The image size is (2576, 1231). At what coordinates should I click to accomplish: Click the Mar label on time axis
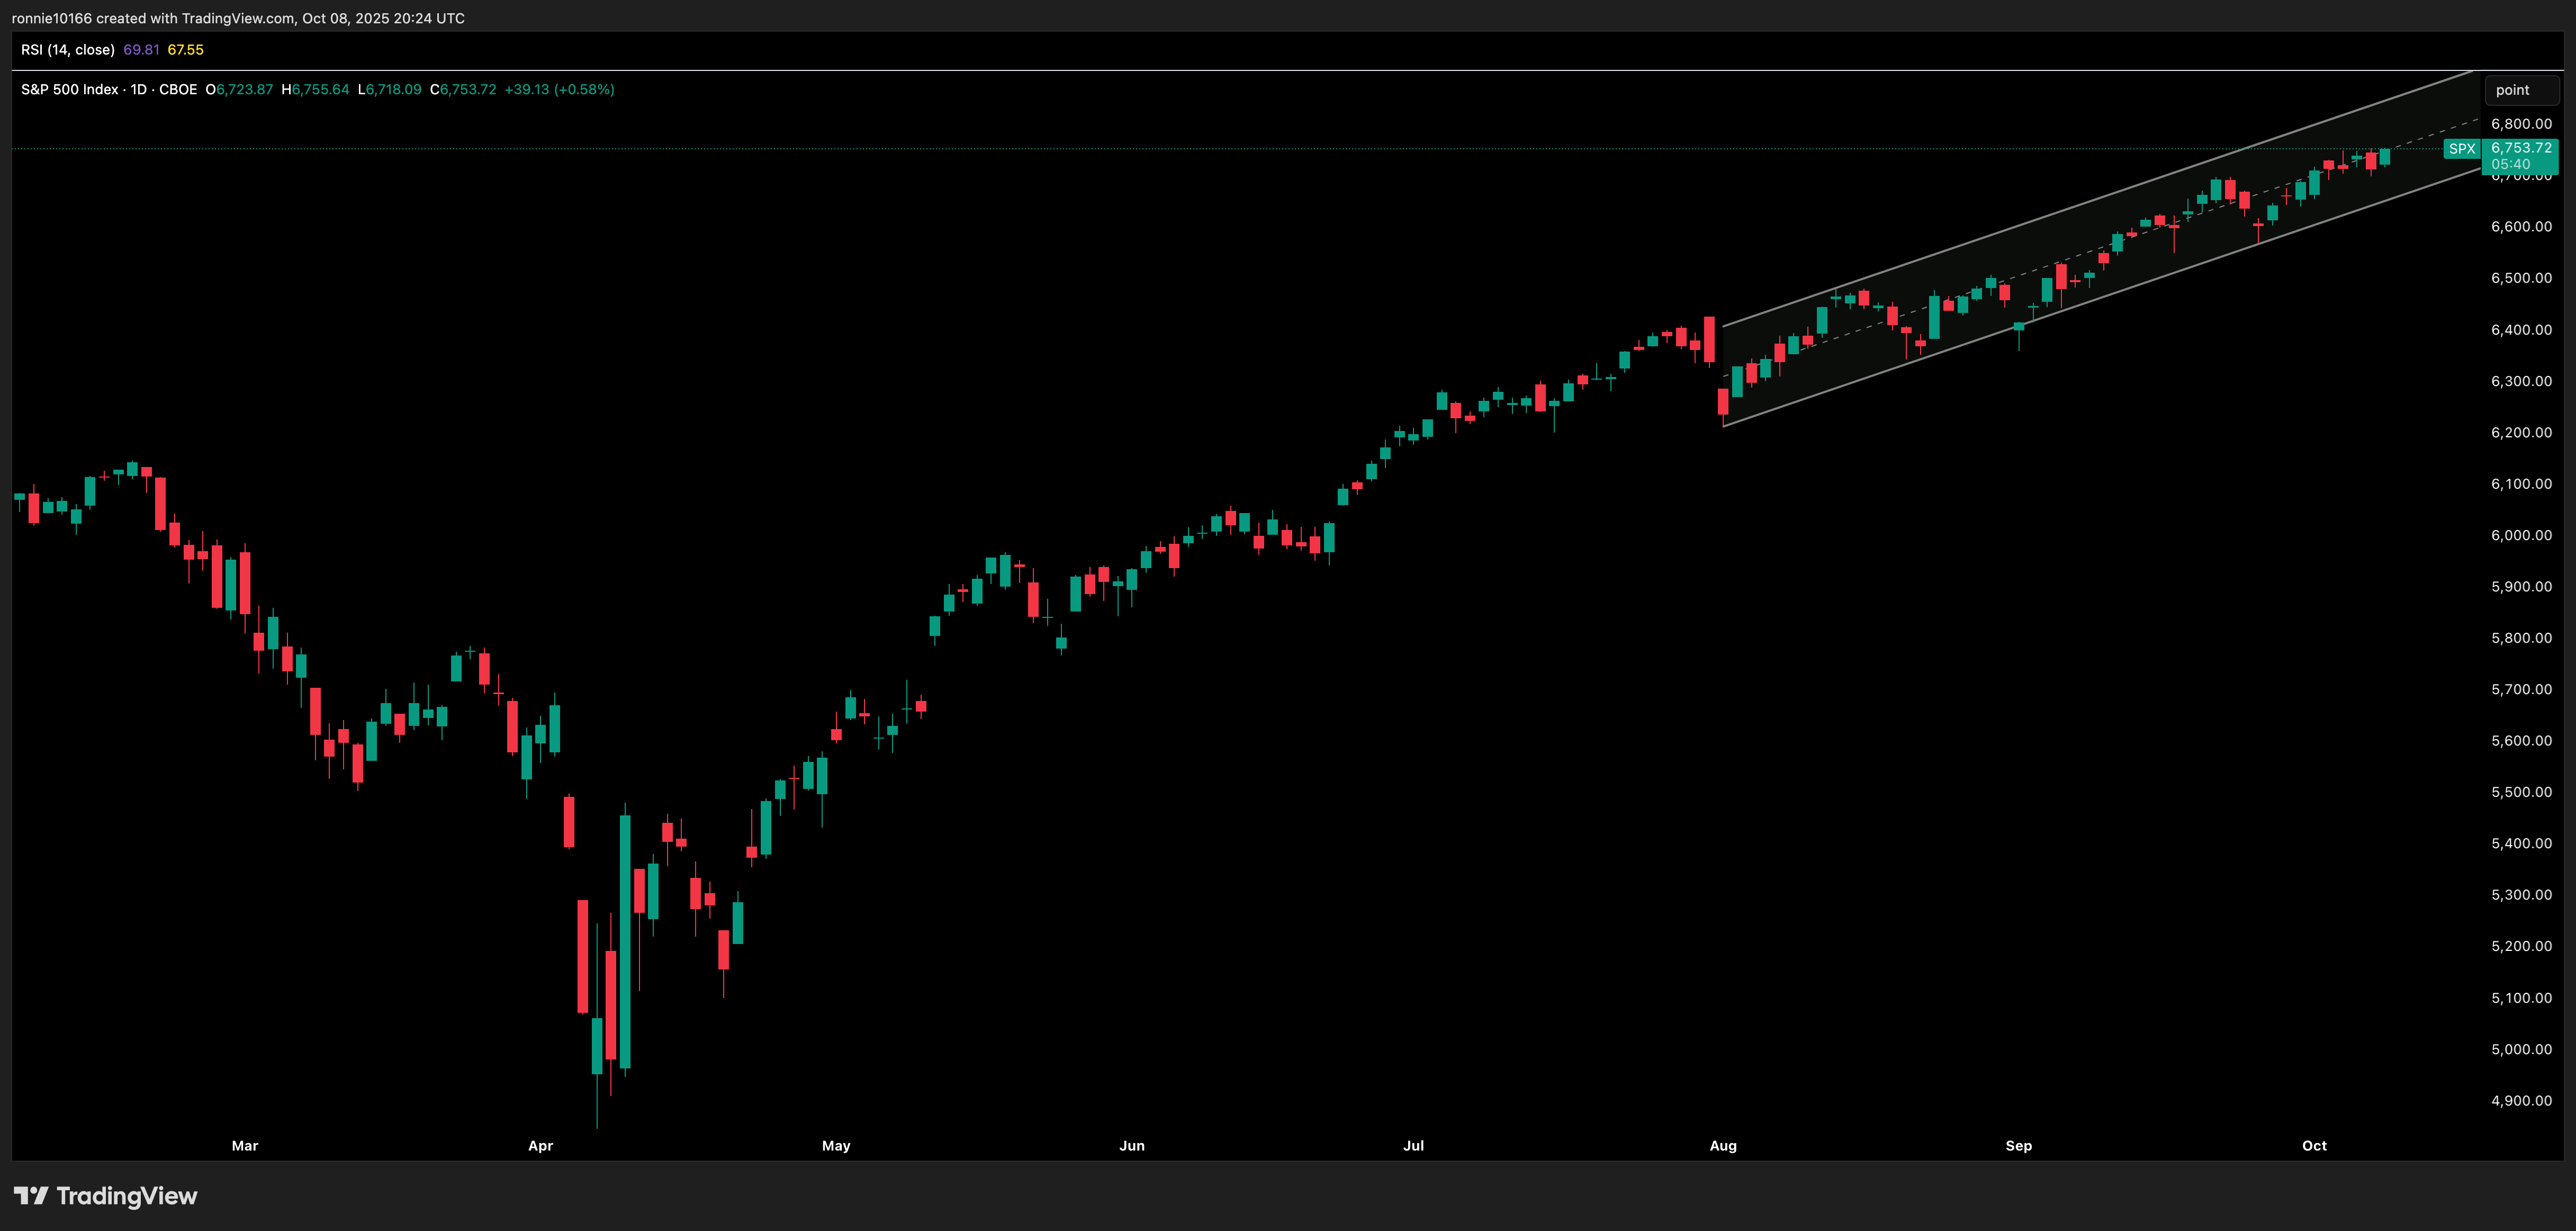pos(245,1146)
